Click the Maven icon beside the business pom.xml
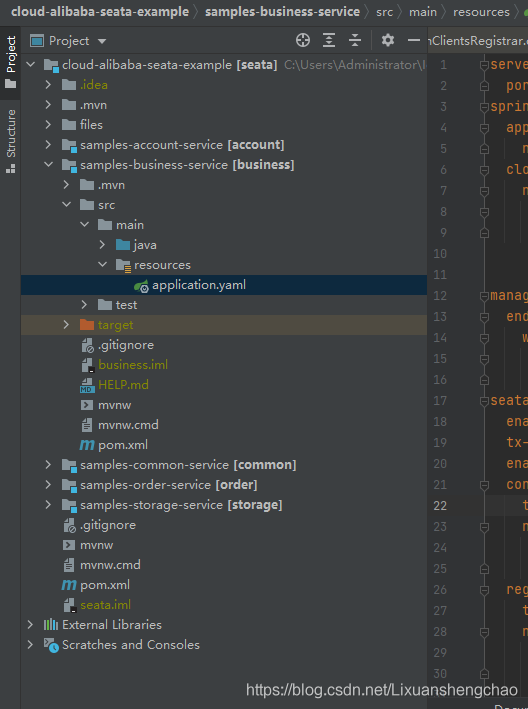Viewport: 528px width, 709px height. (x=87, y=445)
